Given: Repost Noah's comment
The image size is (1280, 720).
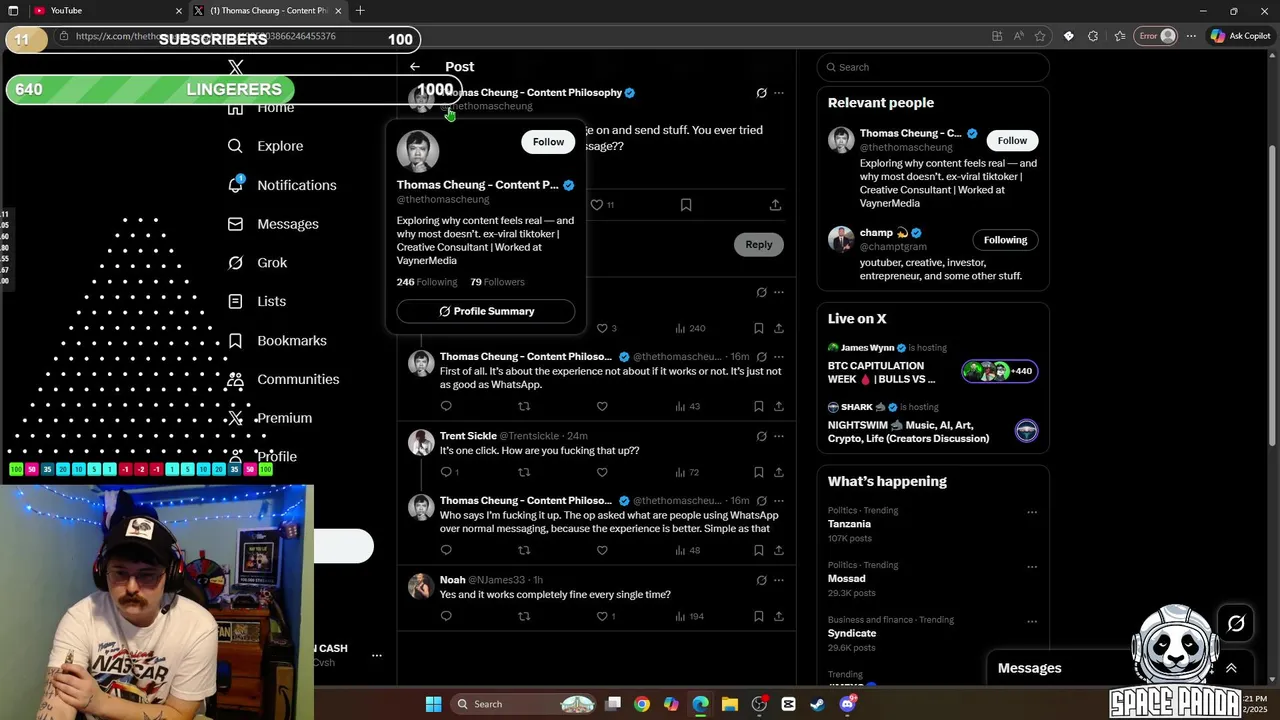Looking at the screenshot, I should [524, 616].
